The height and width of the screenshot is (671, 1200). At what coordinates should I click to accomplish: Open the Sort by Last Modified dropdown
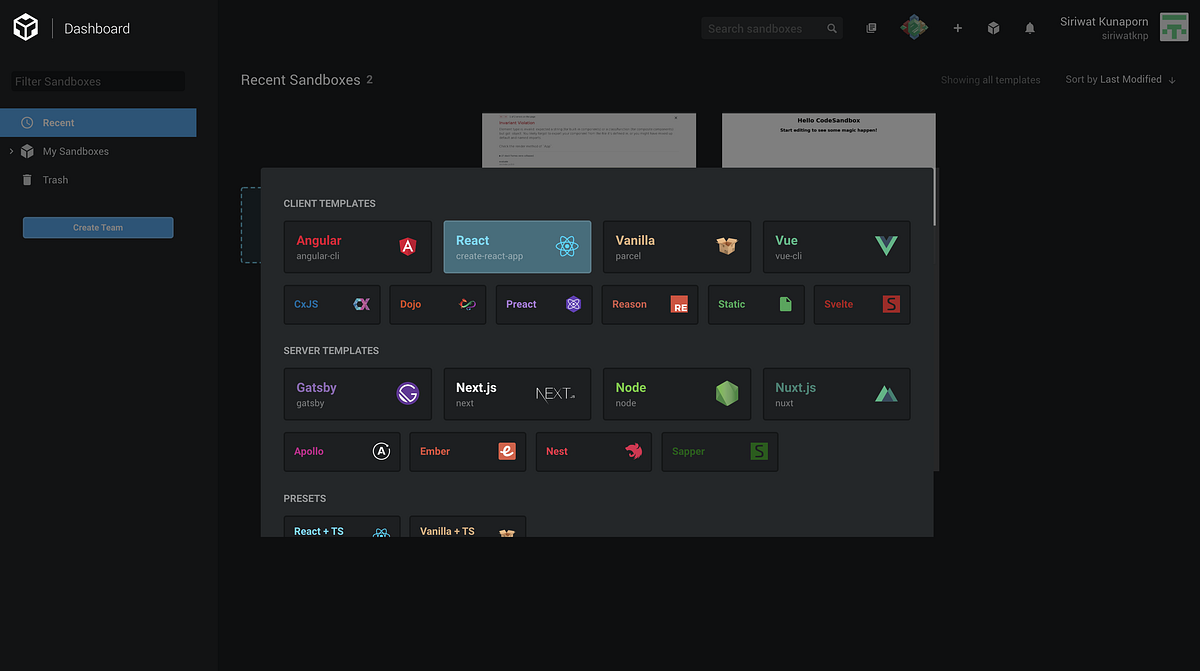pyautogui.click(x=1119, y=79)
